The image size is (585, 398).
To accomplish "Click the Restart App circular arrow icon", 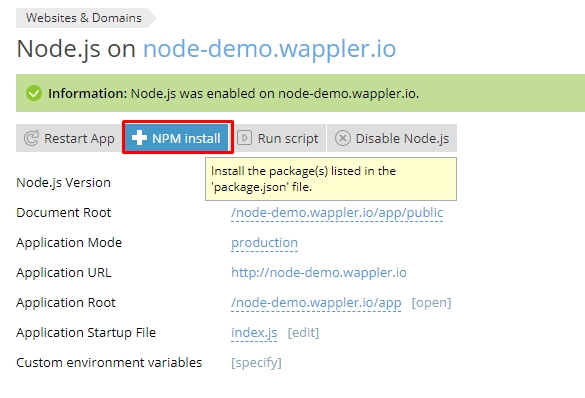I will point(31,138).
